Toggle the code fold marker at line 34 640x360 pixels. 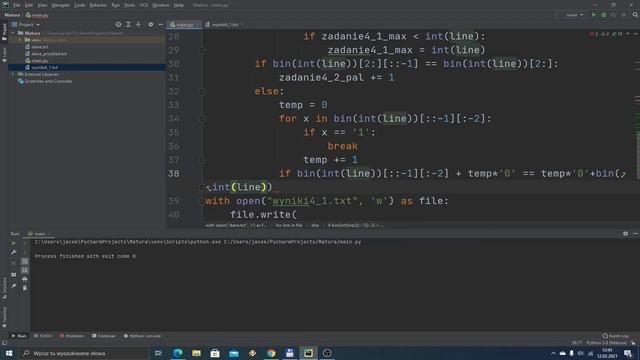(x=202, y=119)
